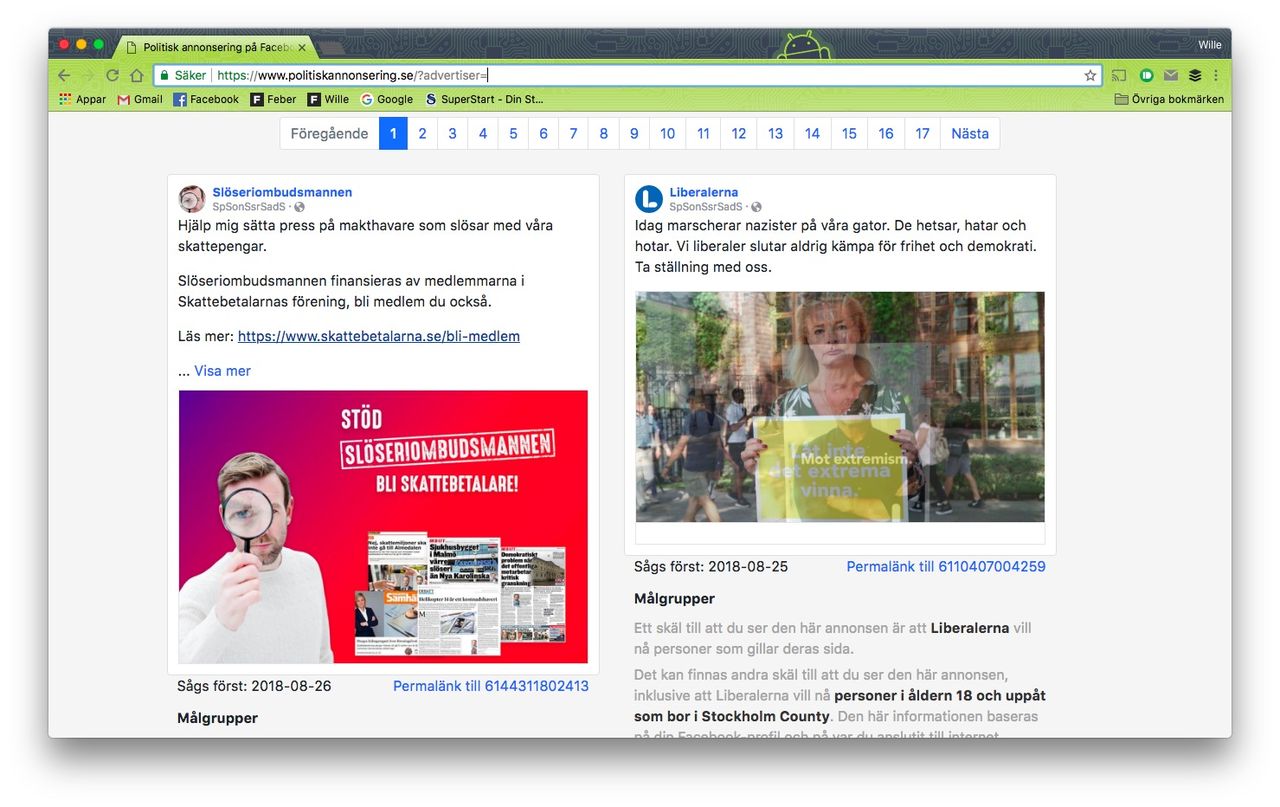Image resolution: width=1280 pixels, height=807 pixels.
Task: Go to page 10
Action: point(667,133)
